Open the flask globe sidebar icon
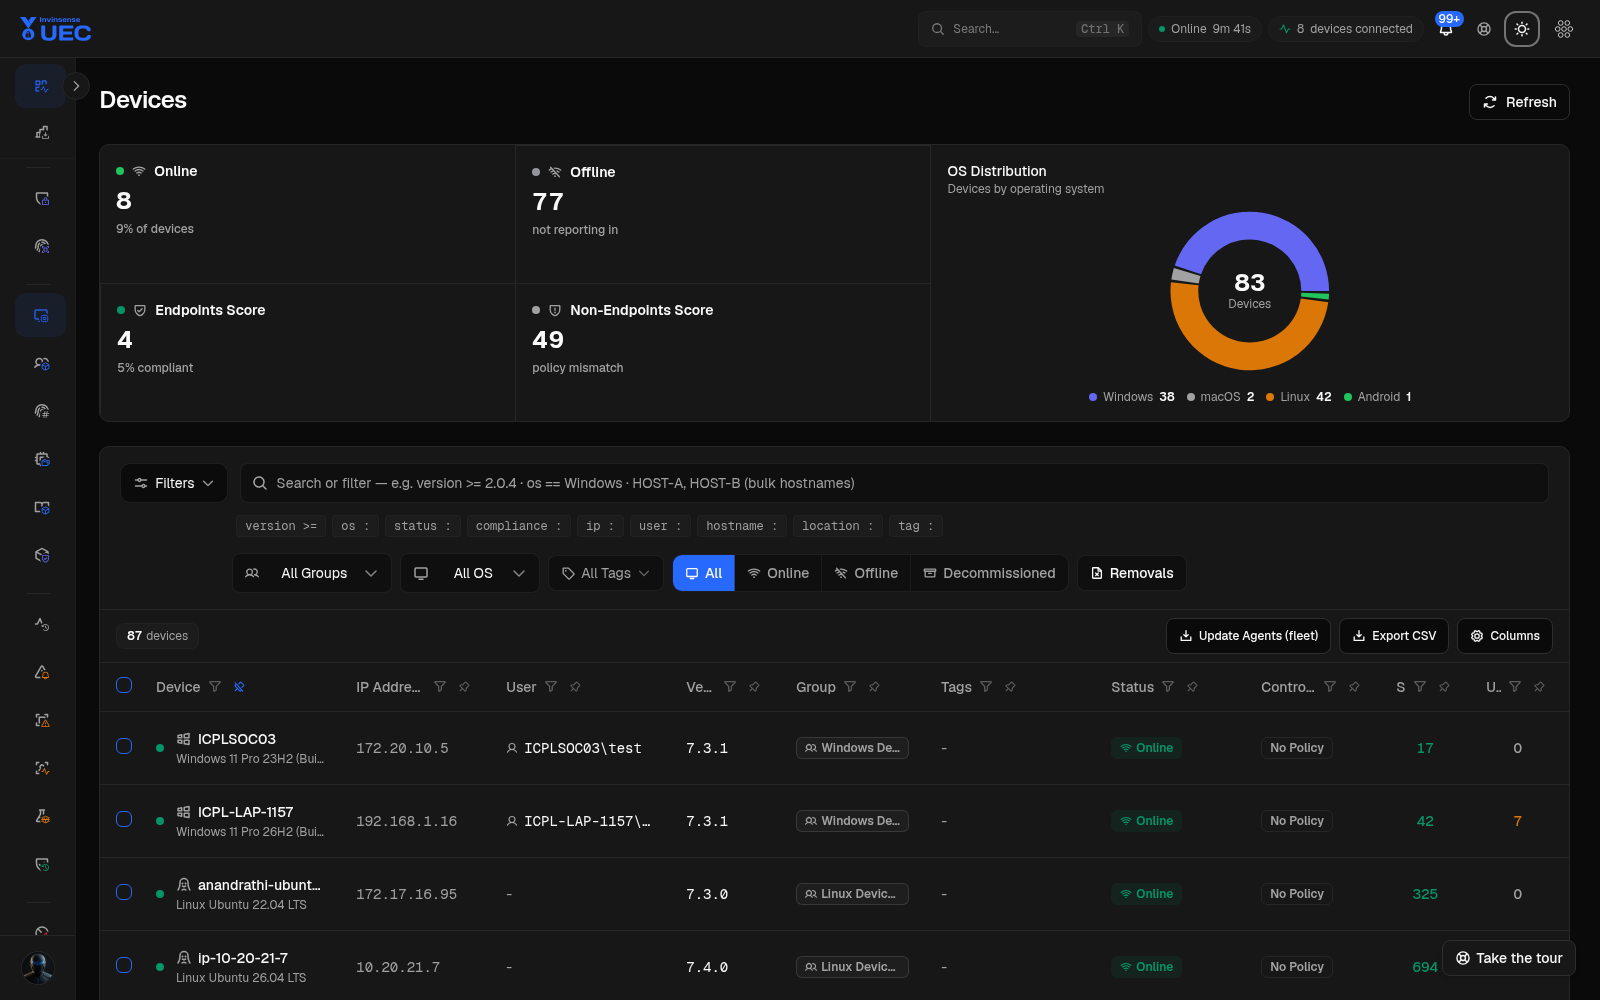 [41, 816]
